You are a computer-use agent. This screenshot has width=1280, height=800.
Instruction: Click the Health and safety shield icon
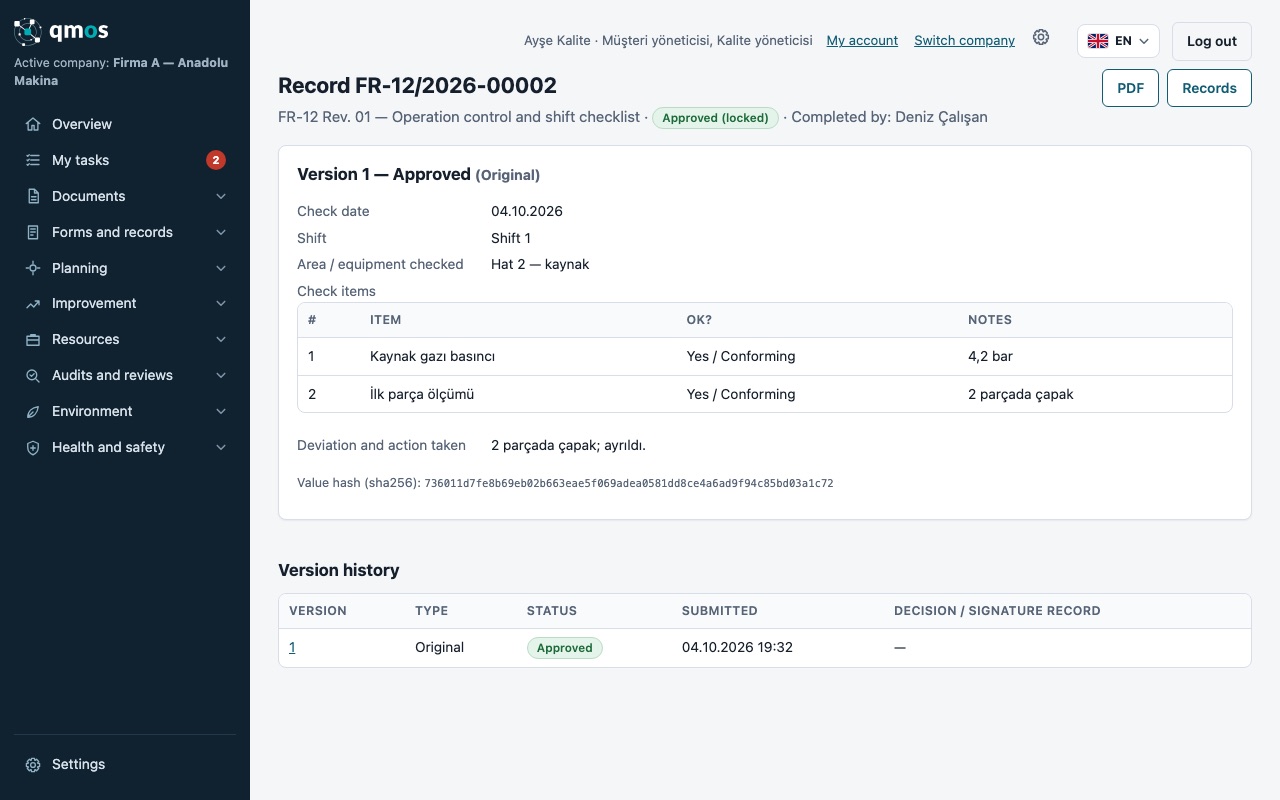33,447
